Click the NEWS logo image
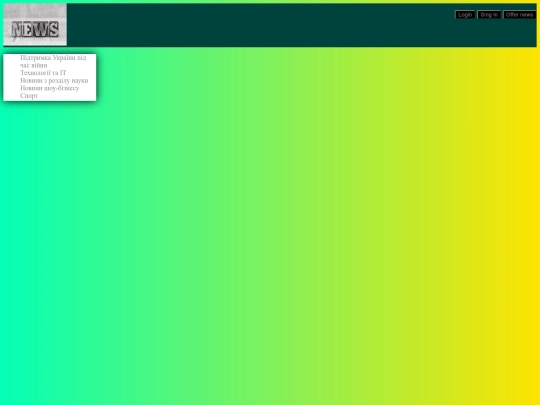This screenshot has height=405, width=540. [35, 24]
